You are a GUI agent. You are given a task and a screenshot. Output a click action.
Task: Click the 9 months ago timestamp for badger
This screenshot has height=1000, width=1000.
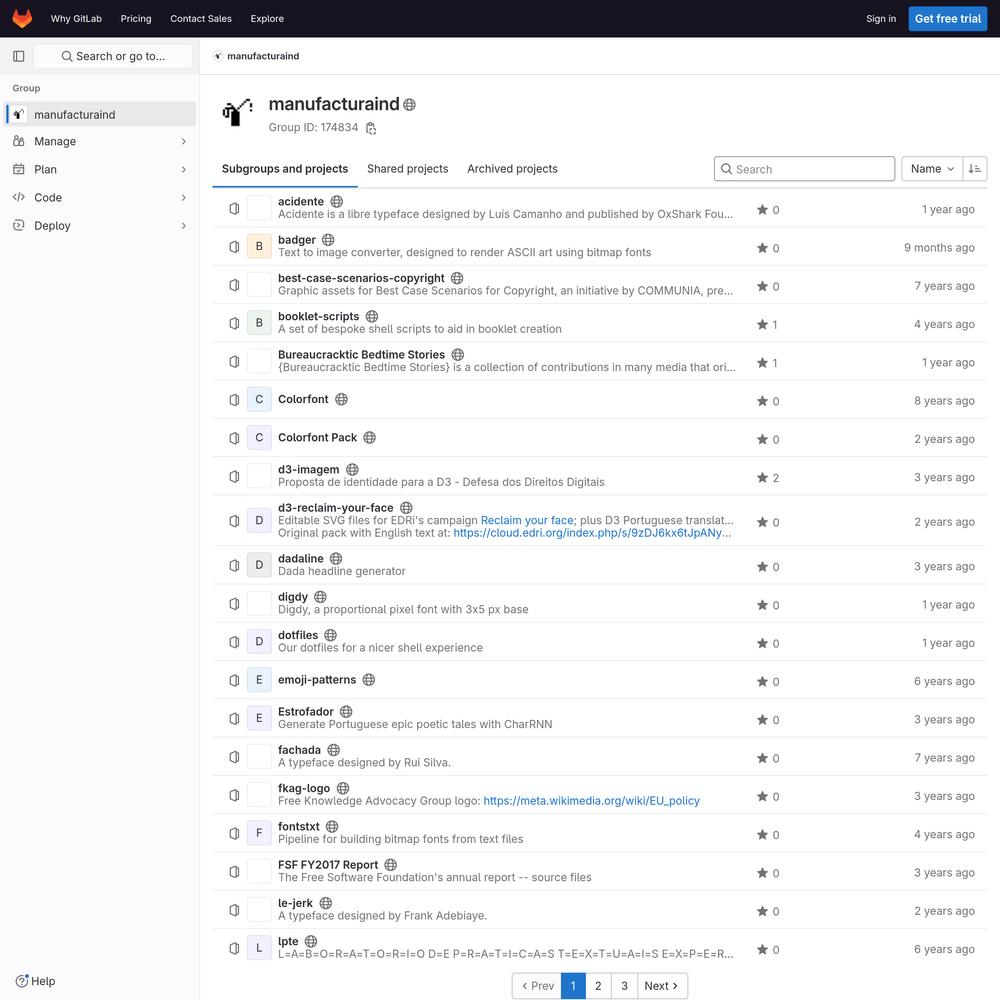[x=939, y=247]
